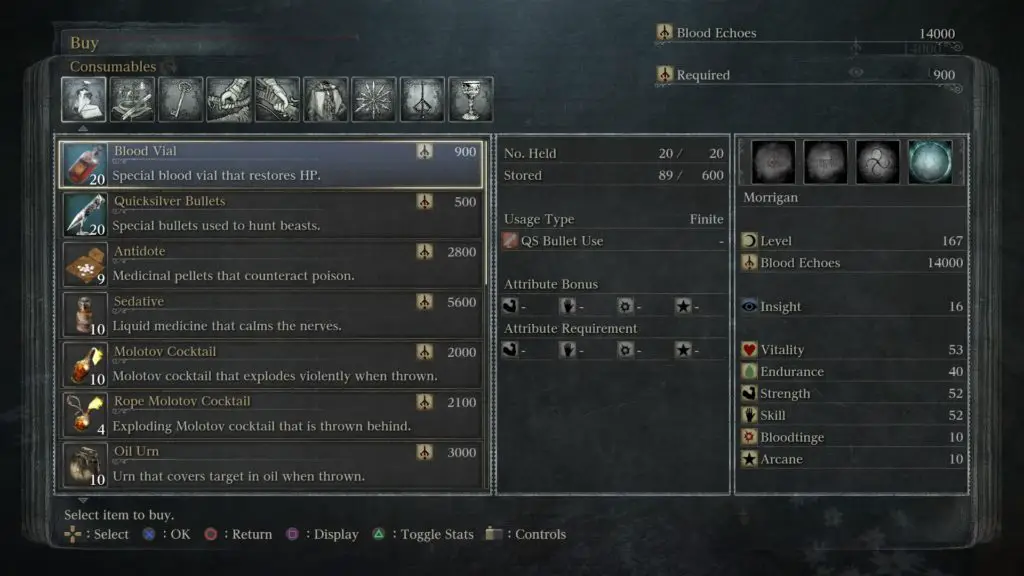Click the up arrow above item list
This screenshot has height=576, width=1024.
coord(83,129)
